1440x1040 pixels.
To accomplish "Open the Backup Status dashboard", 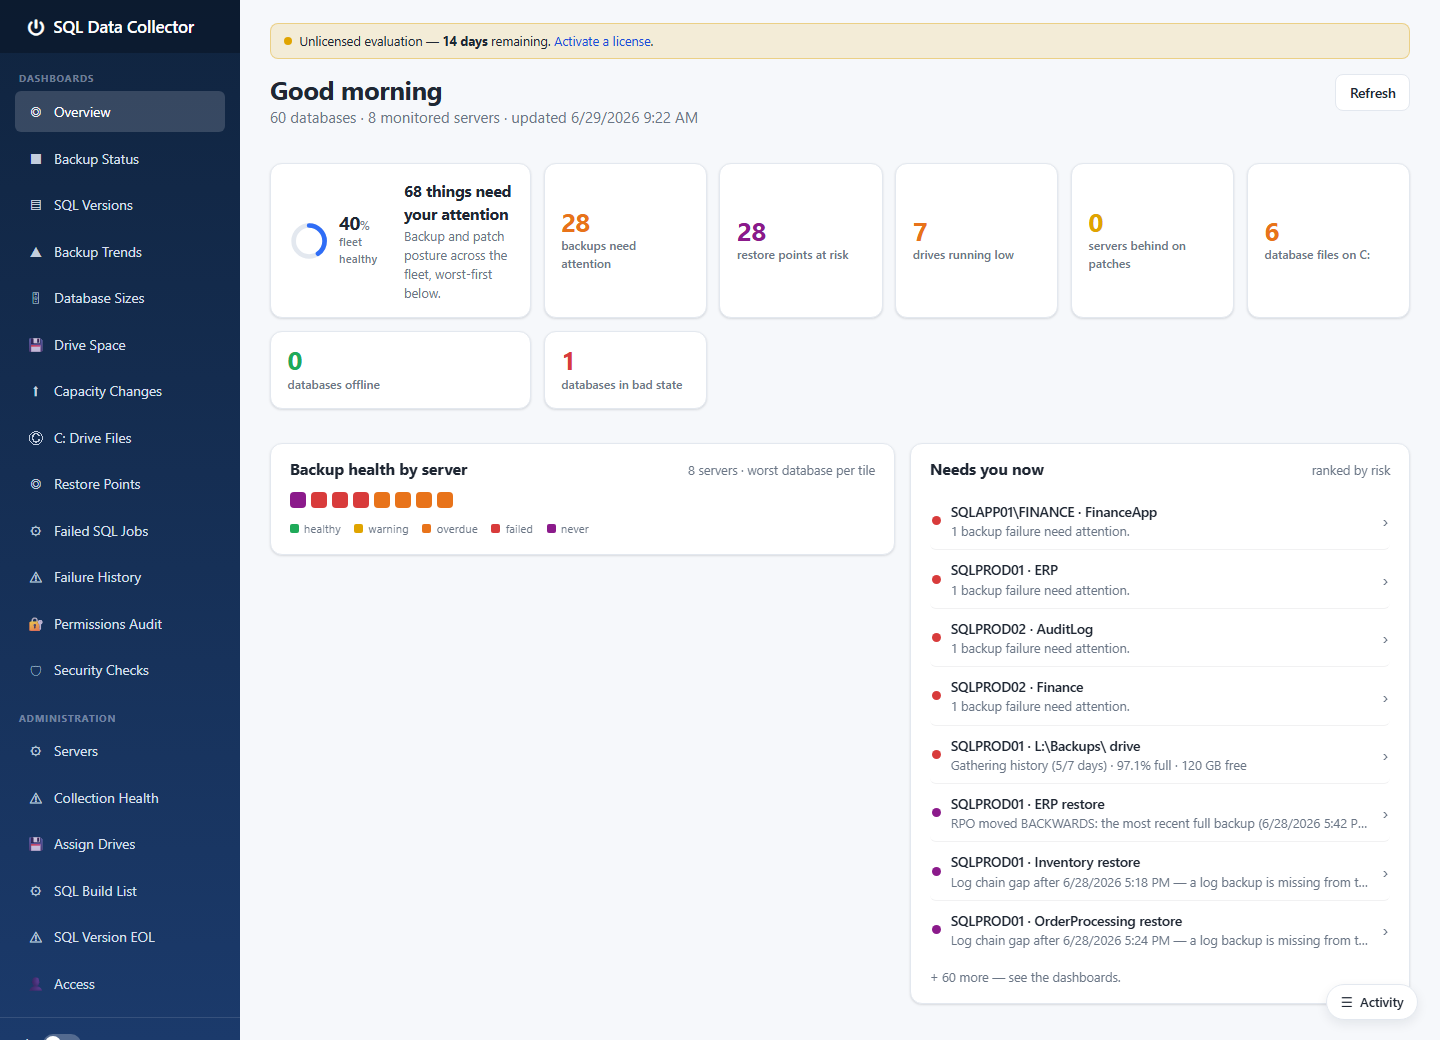I will [120, 159].
